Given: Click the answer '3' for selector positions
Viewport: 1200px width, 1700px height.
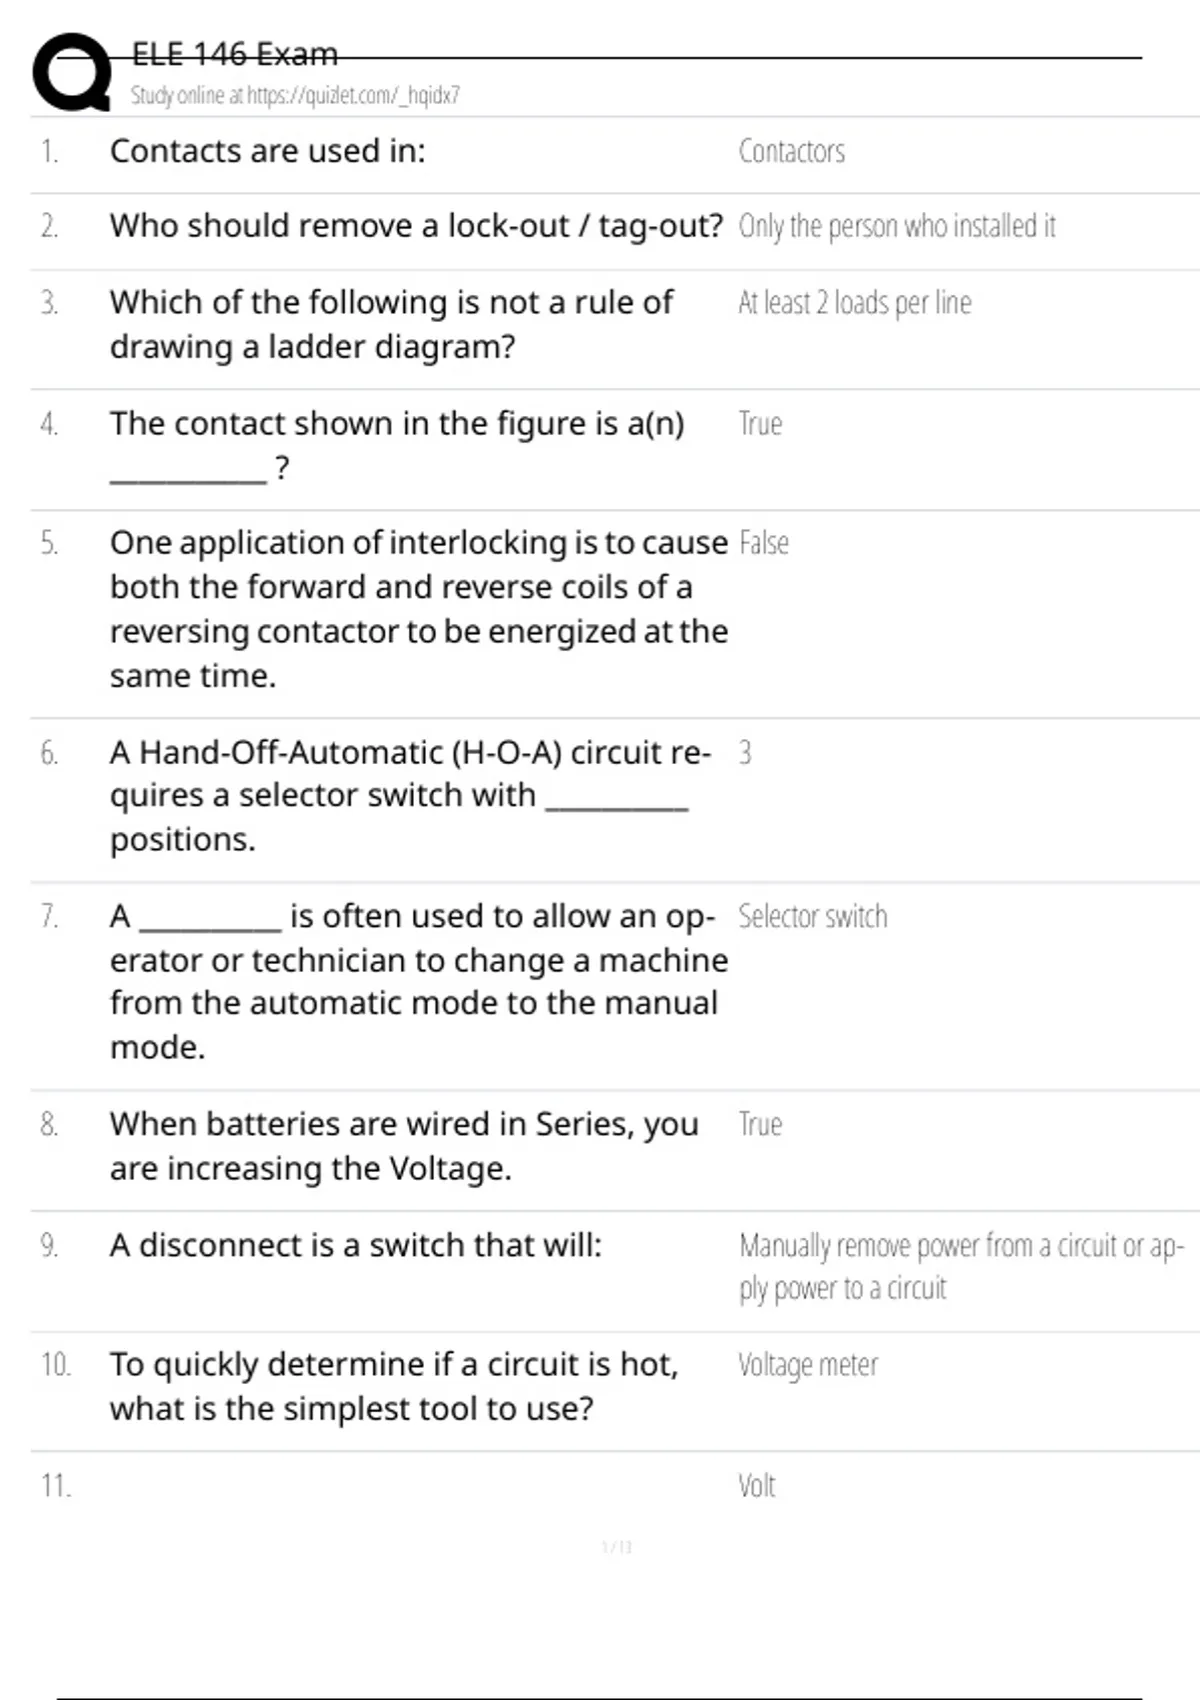Looking at the screenshot, I should pyautogui.click(x=745, y=752).
